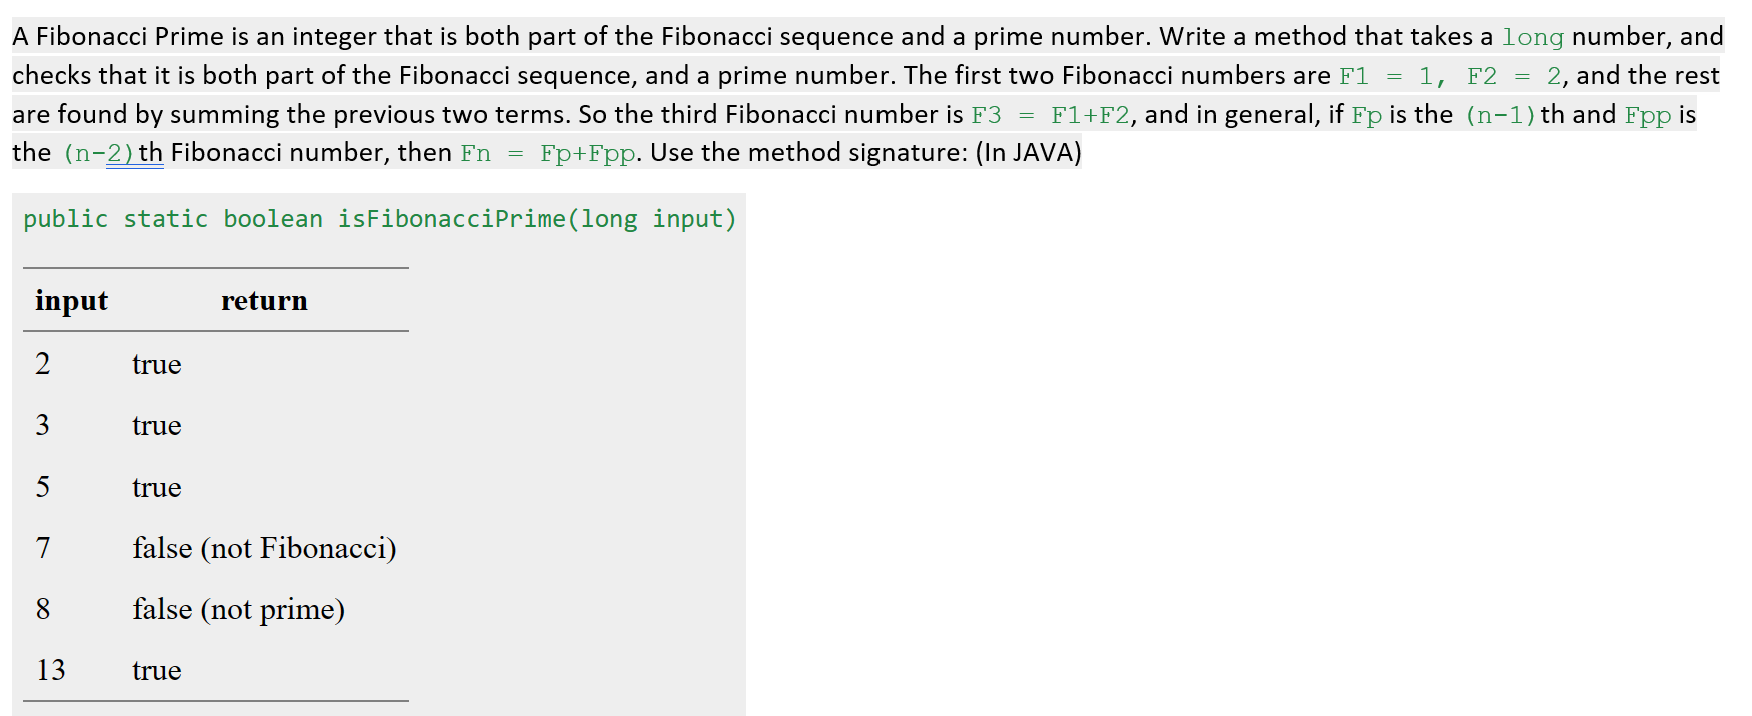The height and width of the screenshot is (716, 1752).
Task: Click the 'F3 = F1+F2' formula text
Action: [1050, 115]
